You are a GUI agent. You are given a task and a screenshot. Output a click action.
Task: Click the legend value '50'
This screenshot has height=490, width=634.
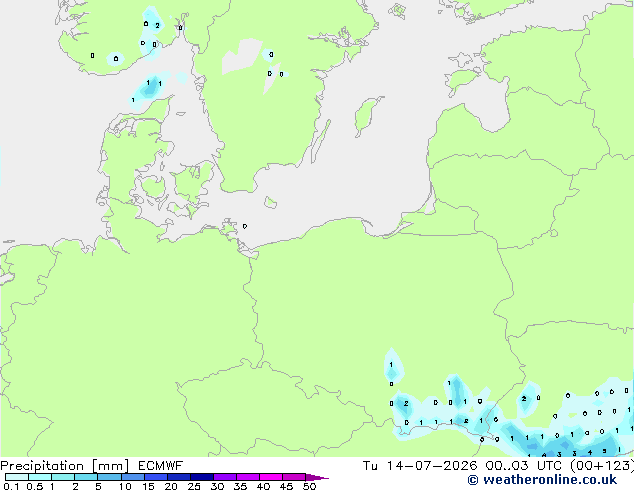(309, 486)
